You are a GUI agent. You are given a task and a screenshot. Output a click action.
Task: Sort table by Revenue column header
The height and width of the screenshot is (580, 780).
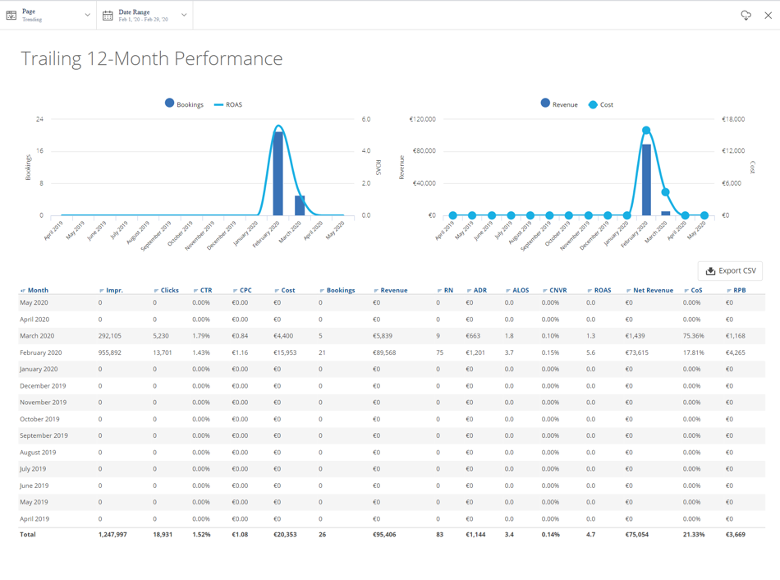[390, 290]
